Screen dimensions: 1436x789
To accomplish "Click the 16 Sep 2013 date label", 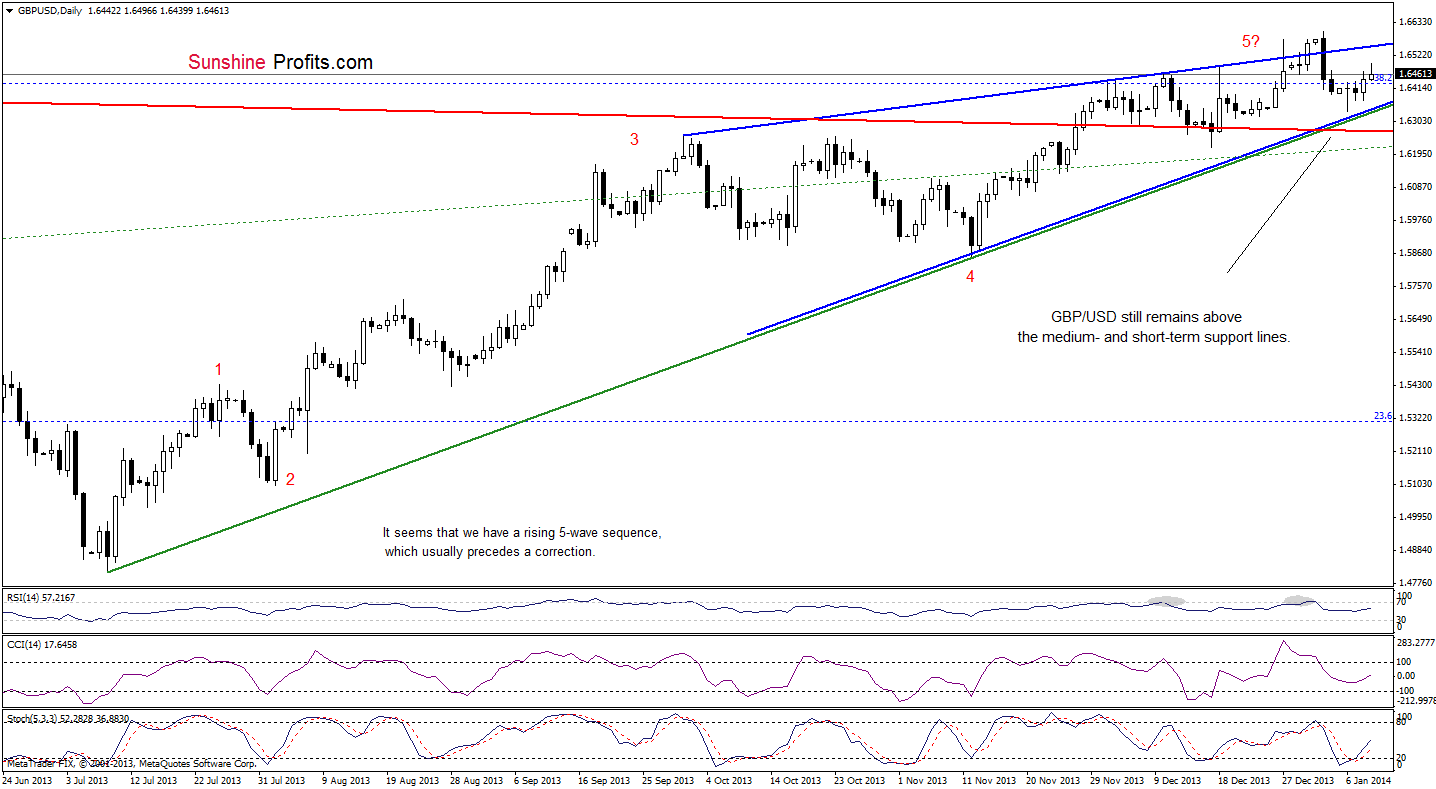I will point(602,779).
